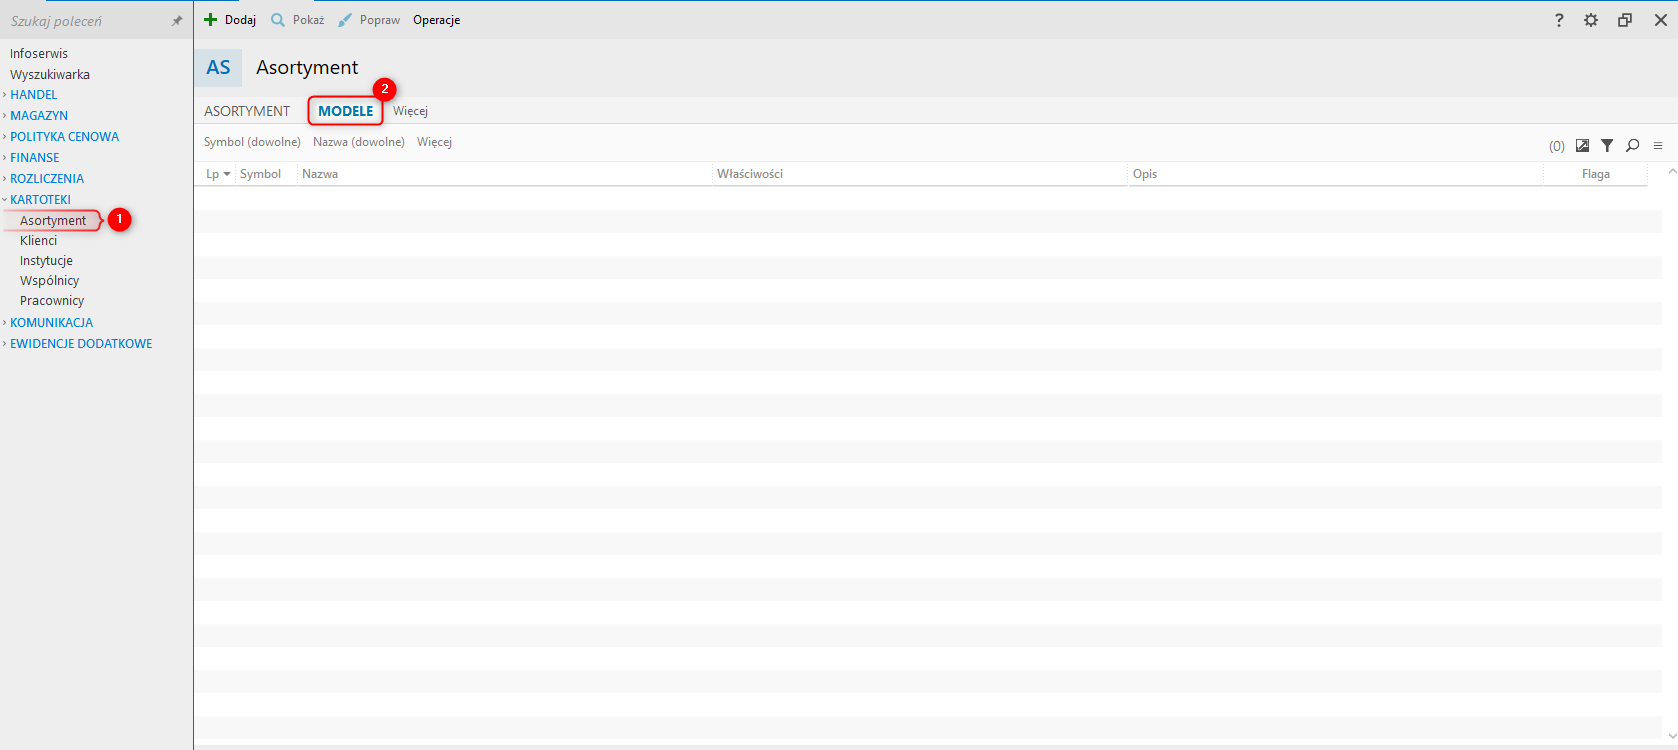Collapse the KARTOTEKI section

coord(40,200)
